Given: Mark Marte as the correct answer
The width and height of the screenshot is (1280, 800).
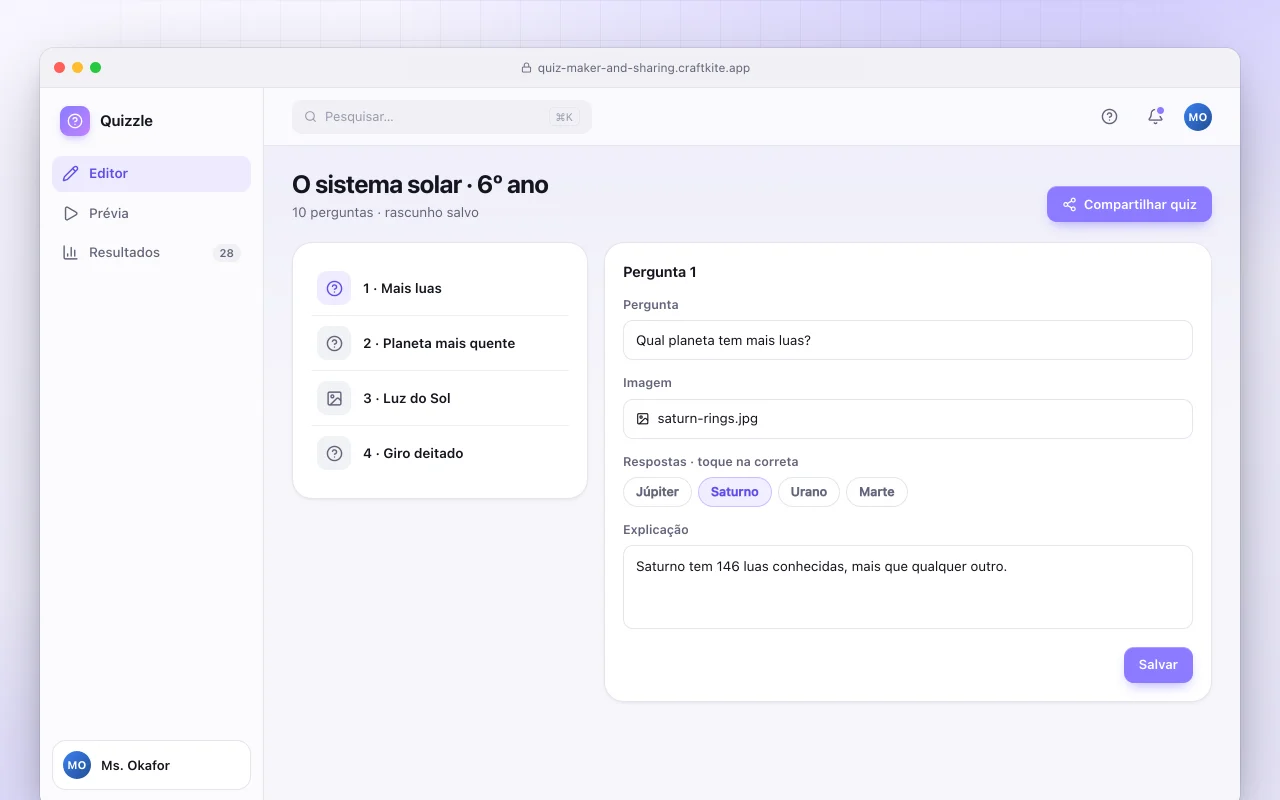Looking at the screenshot, I should pos(877,492).
